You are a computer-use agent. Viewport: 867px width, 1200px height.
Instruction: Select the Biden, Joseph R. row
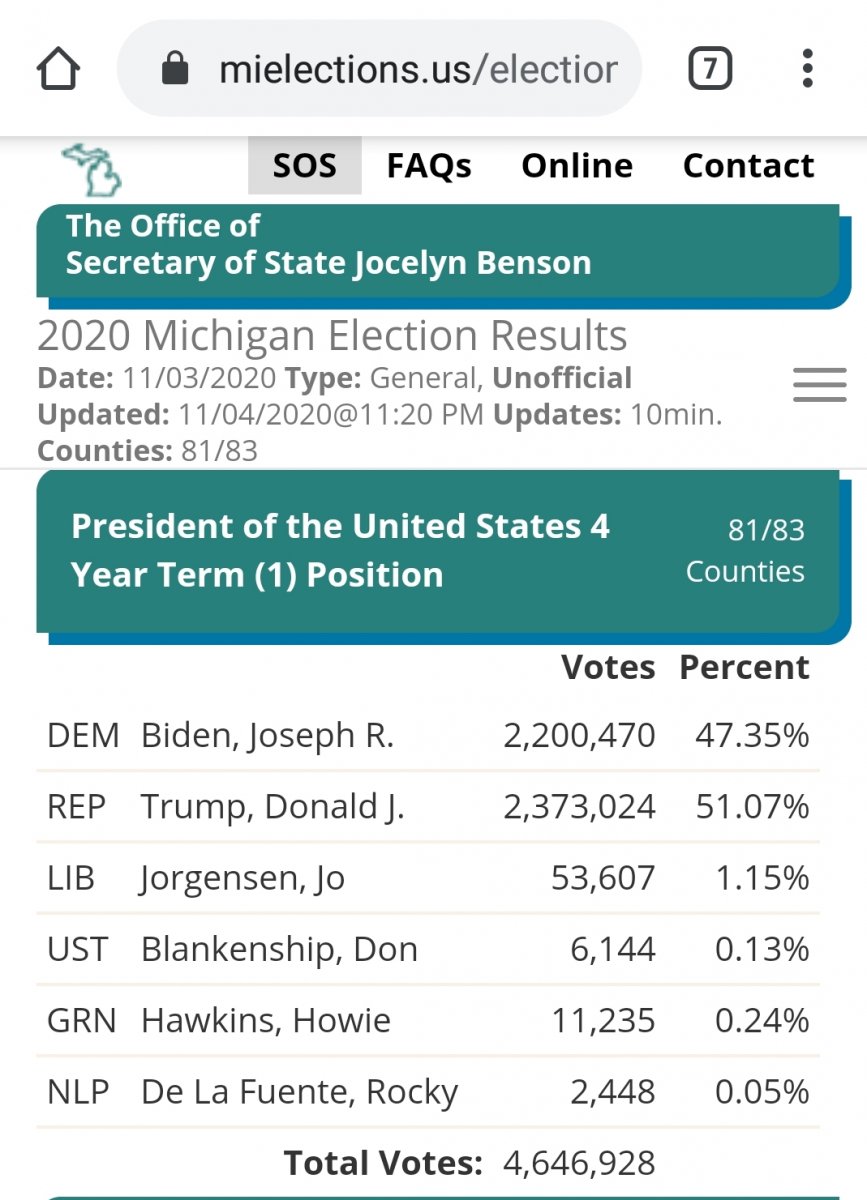[x=428, y=736]
